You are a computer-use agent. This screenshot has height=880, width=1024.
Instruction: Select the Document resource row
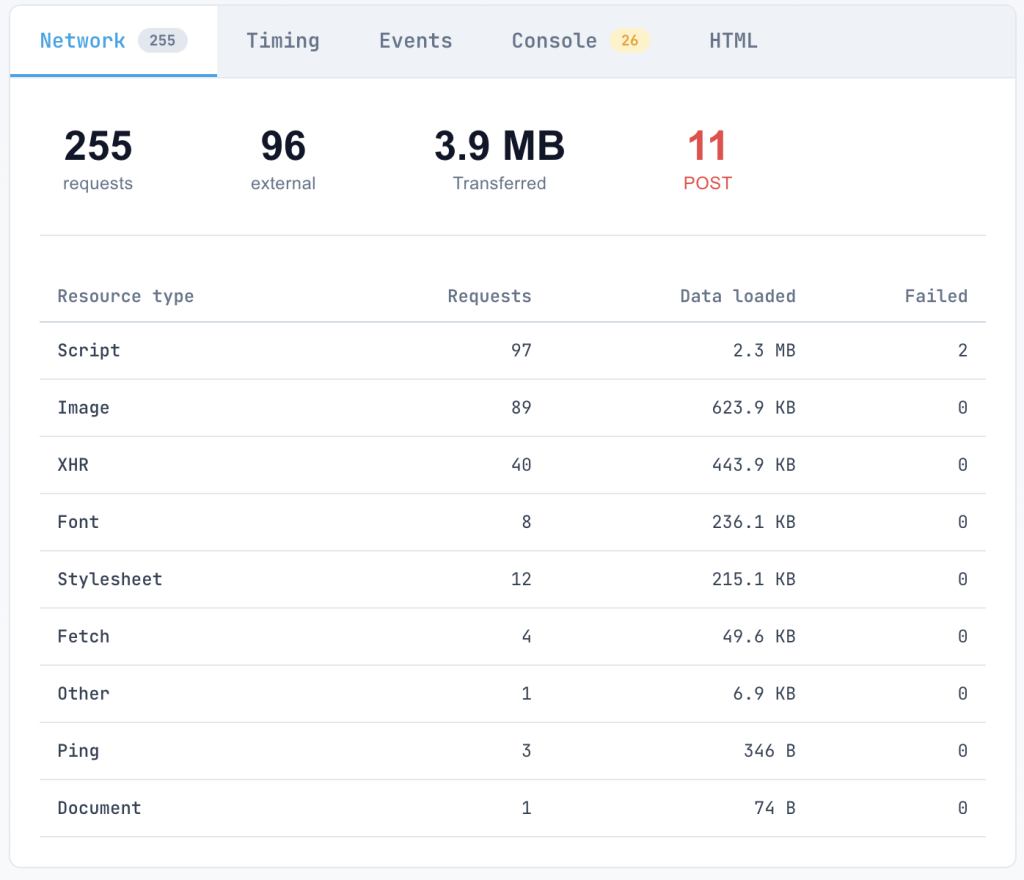point(513,808)
